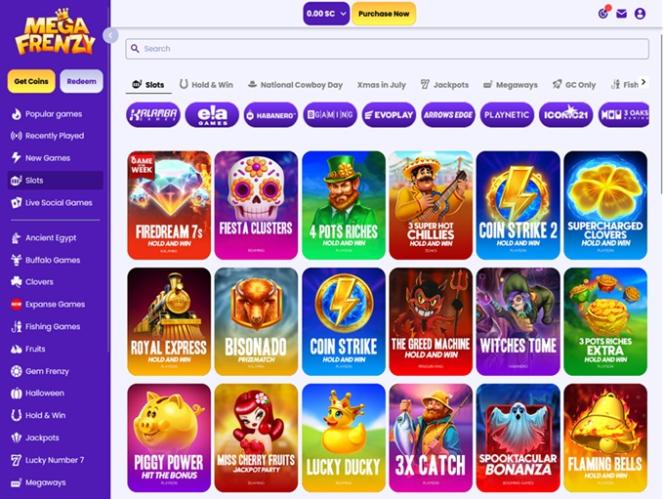Expand the 0.00 SC balance dropdown
Image resolution: width=664 pixels, height=499 pixels.
pos(326,14)
